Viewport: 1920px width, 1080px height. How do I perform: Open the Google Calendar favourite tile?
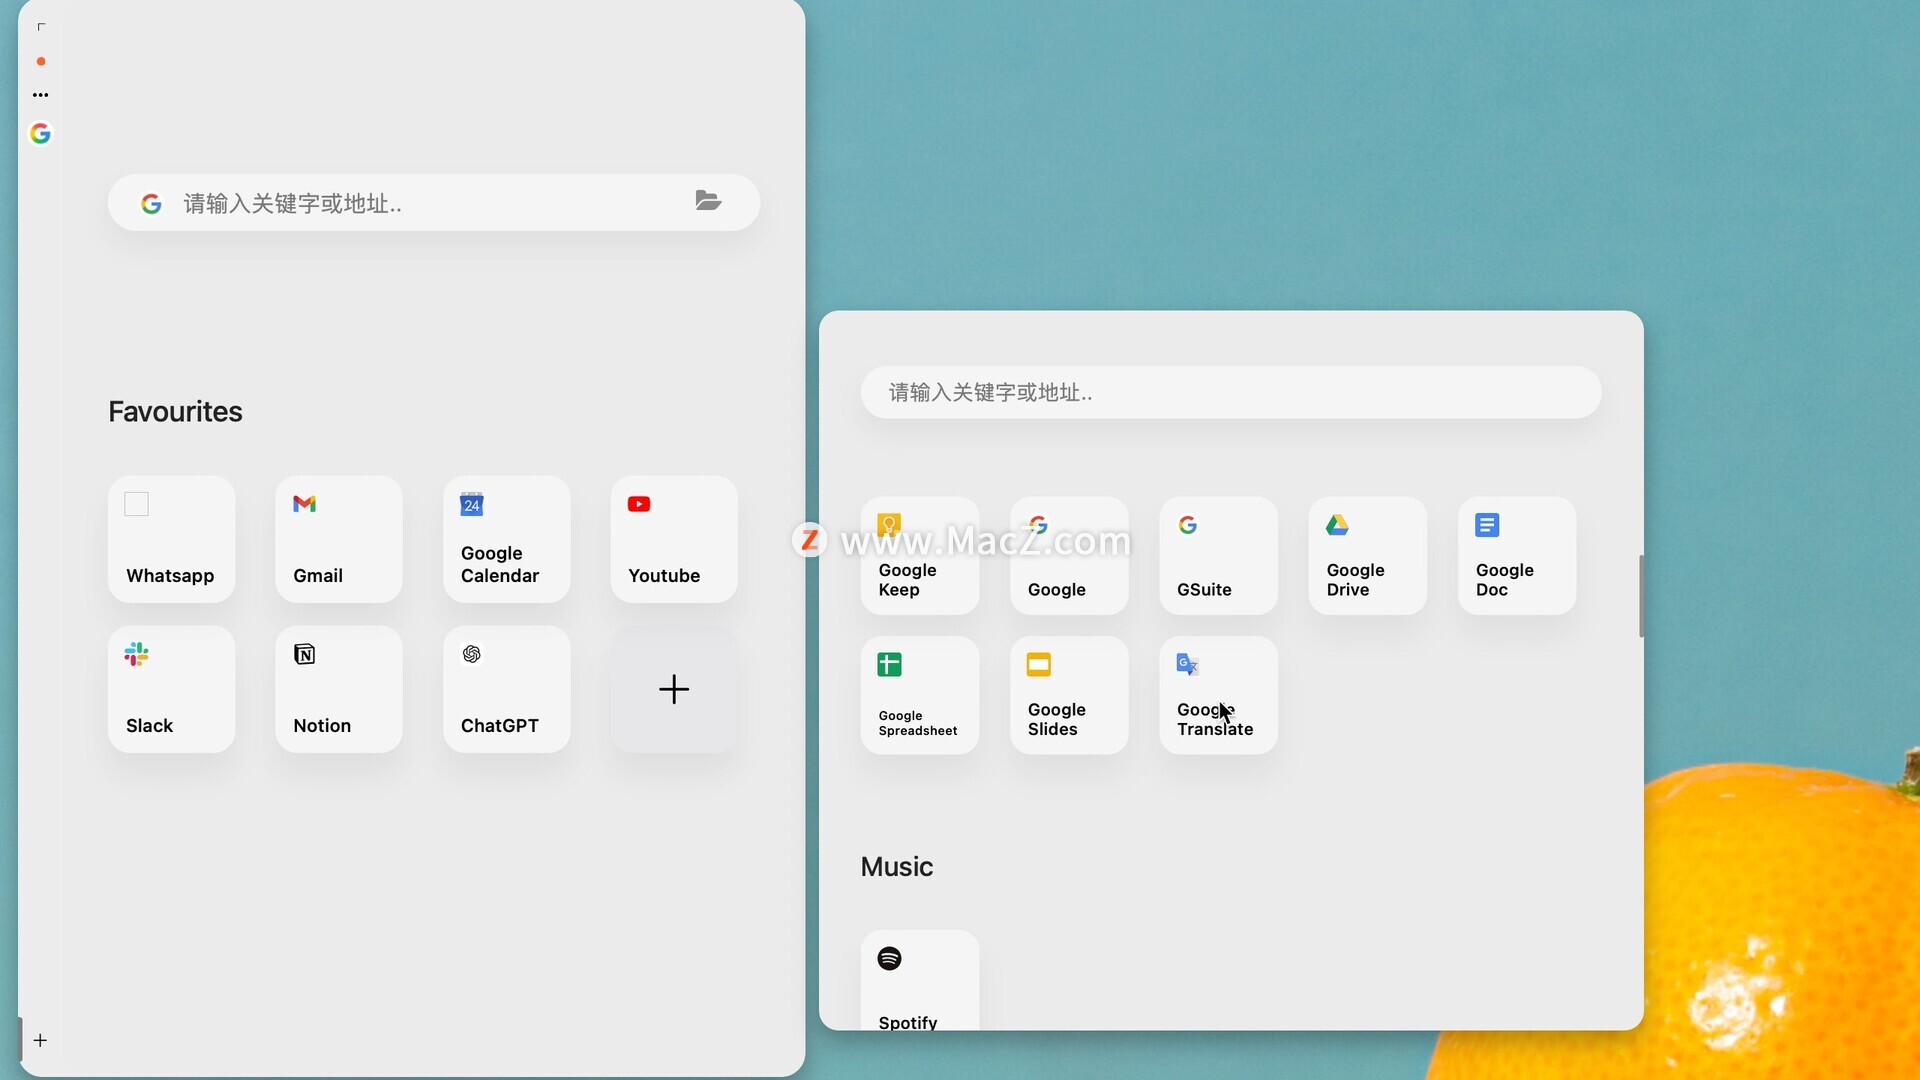pos(506,539)
